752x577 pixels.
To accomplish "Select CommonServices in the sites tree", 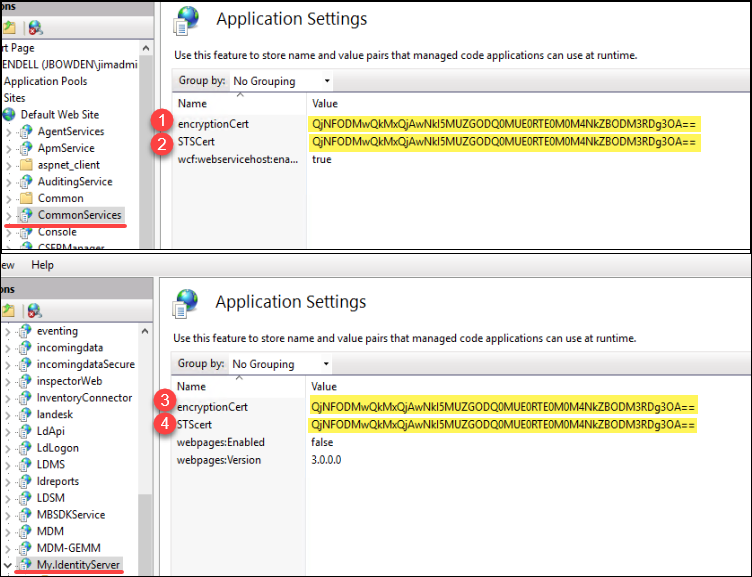I will point(79,215).
